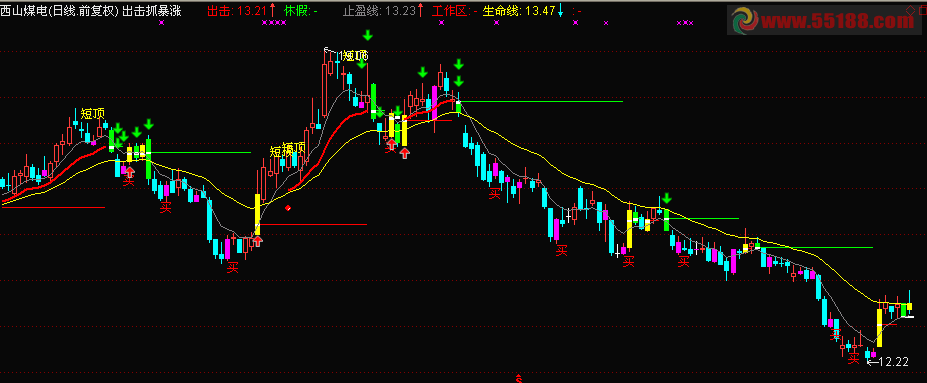Screen dimensions: 927x383
Task: Click the 工作区 indicator label
Action: click(x=450, y=11)
